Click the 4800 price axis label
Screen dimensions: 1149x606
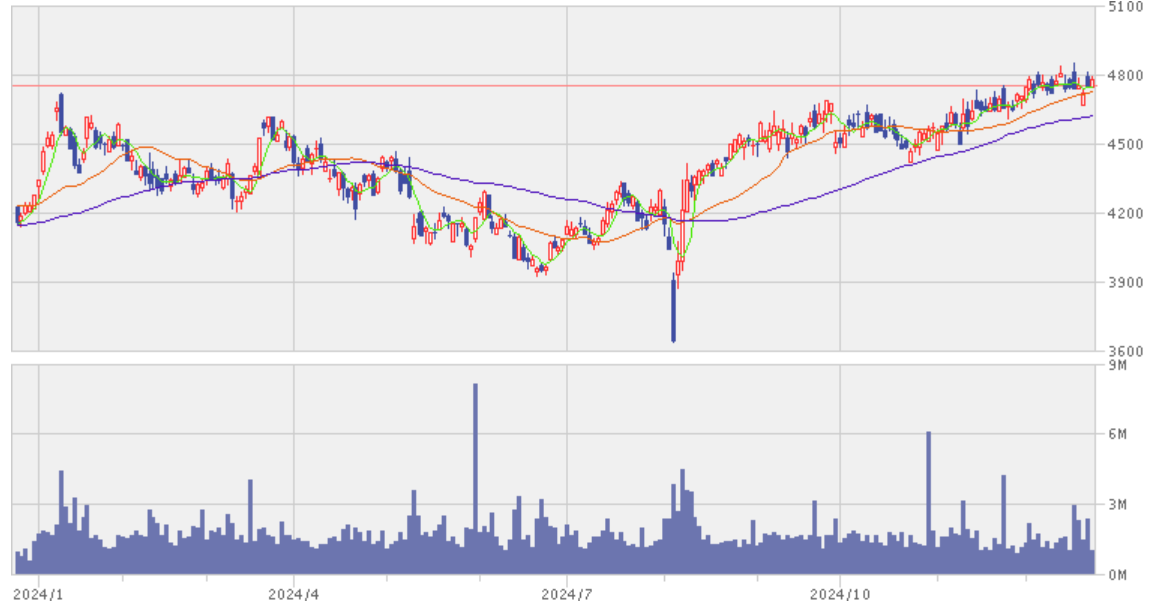pos(1126,75)
